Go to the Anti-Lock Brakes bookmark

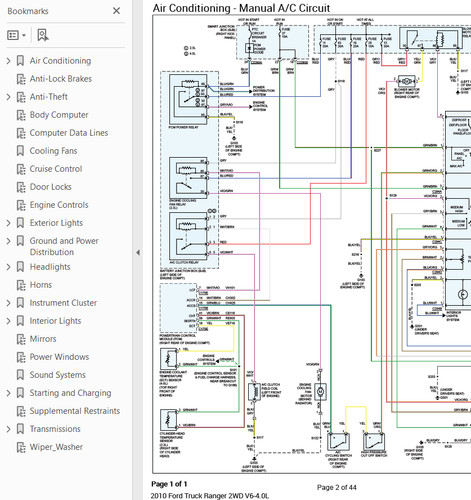point(61,79)
